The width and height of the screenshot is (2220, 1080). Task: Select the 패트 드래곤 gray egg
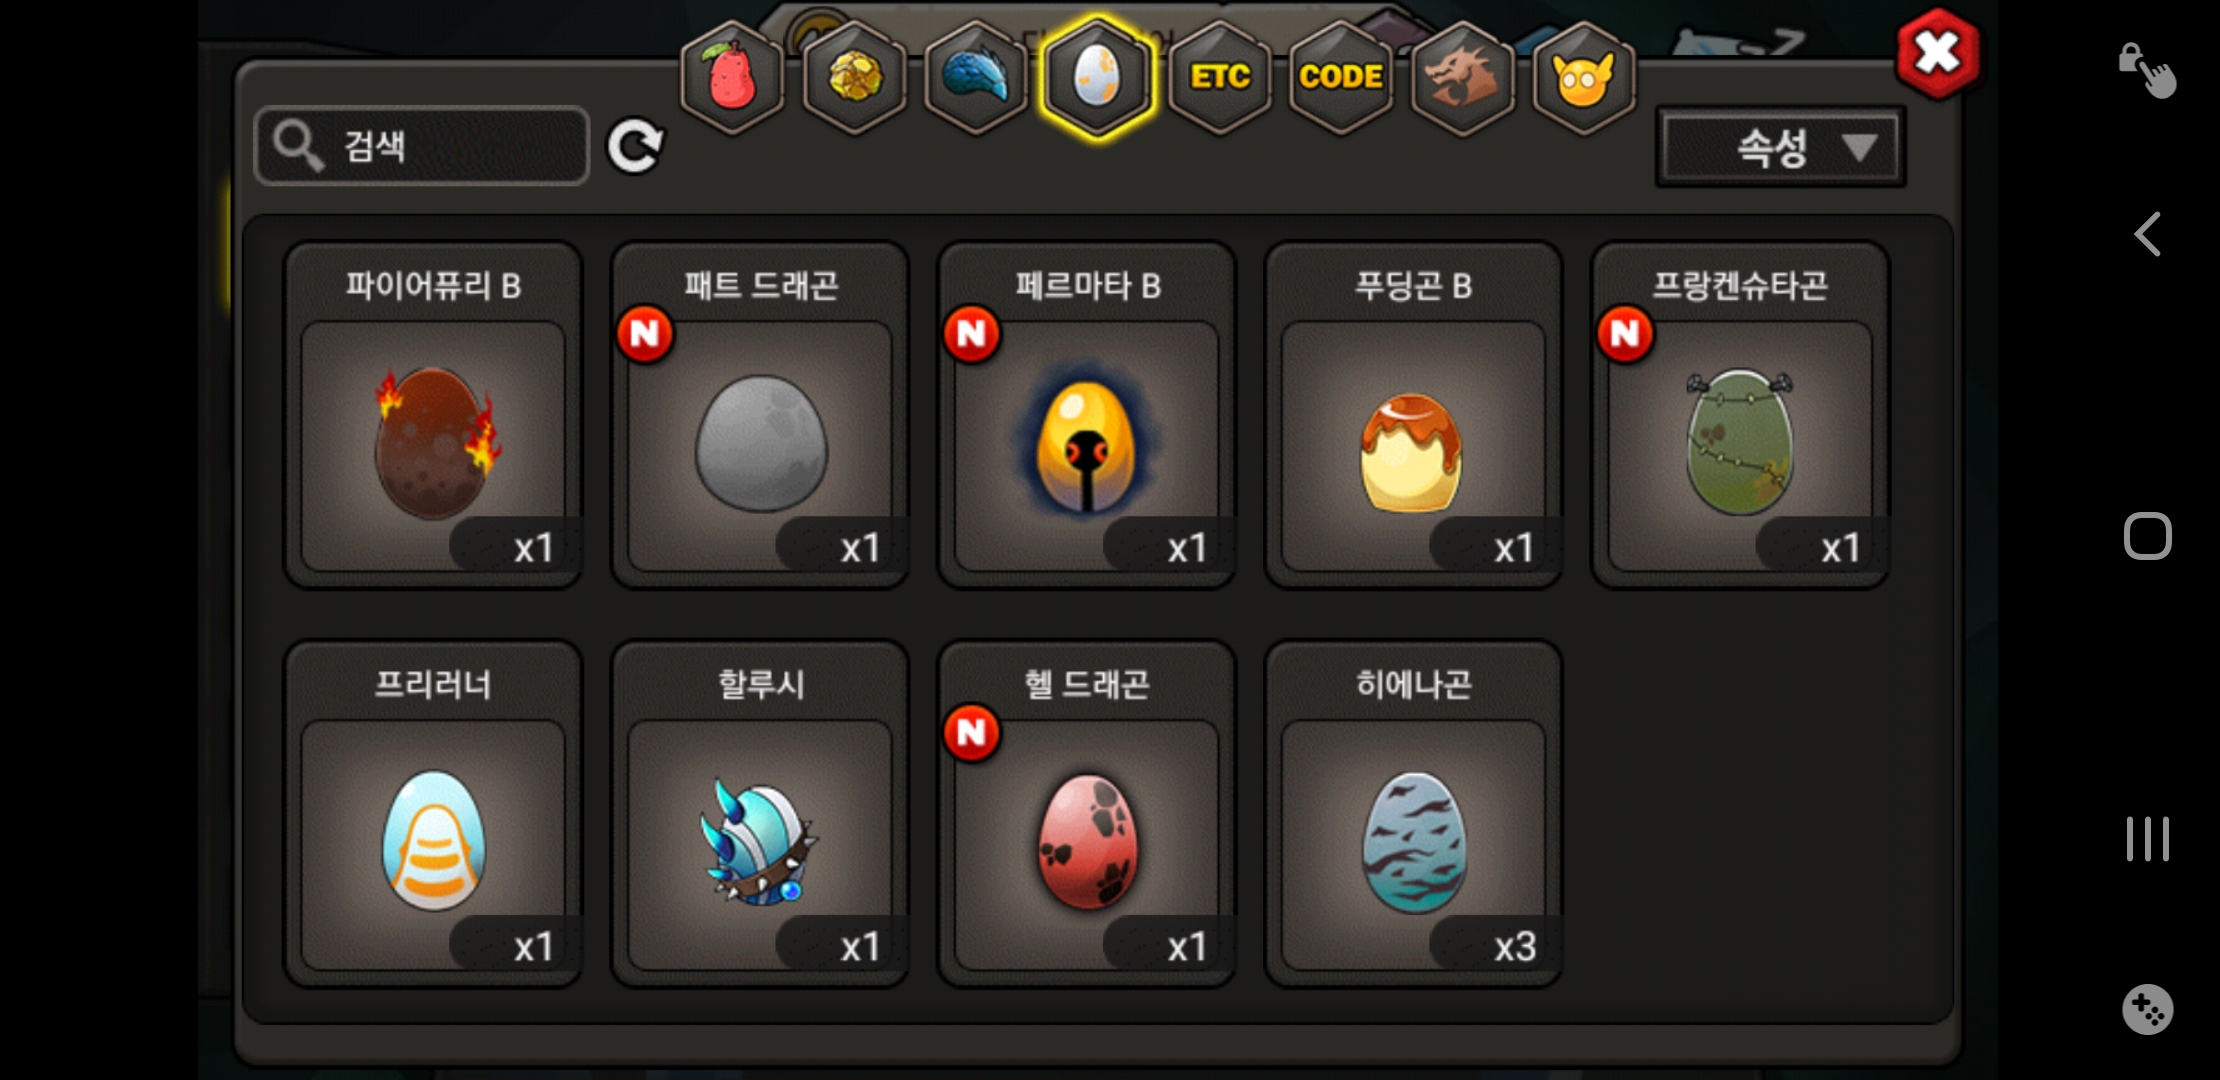coord(760,415)
